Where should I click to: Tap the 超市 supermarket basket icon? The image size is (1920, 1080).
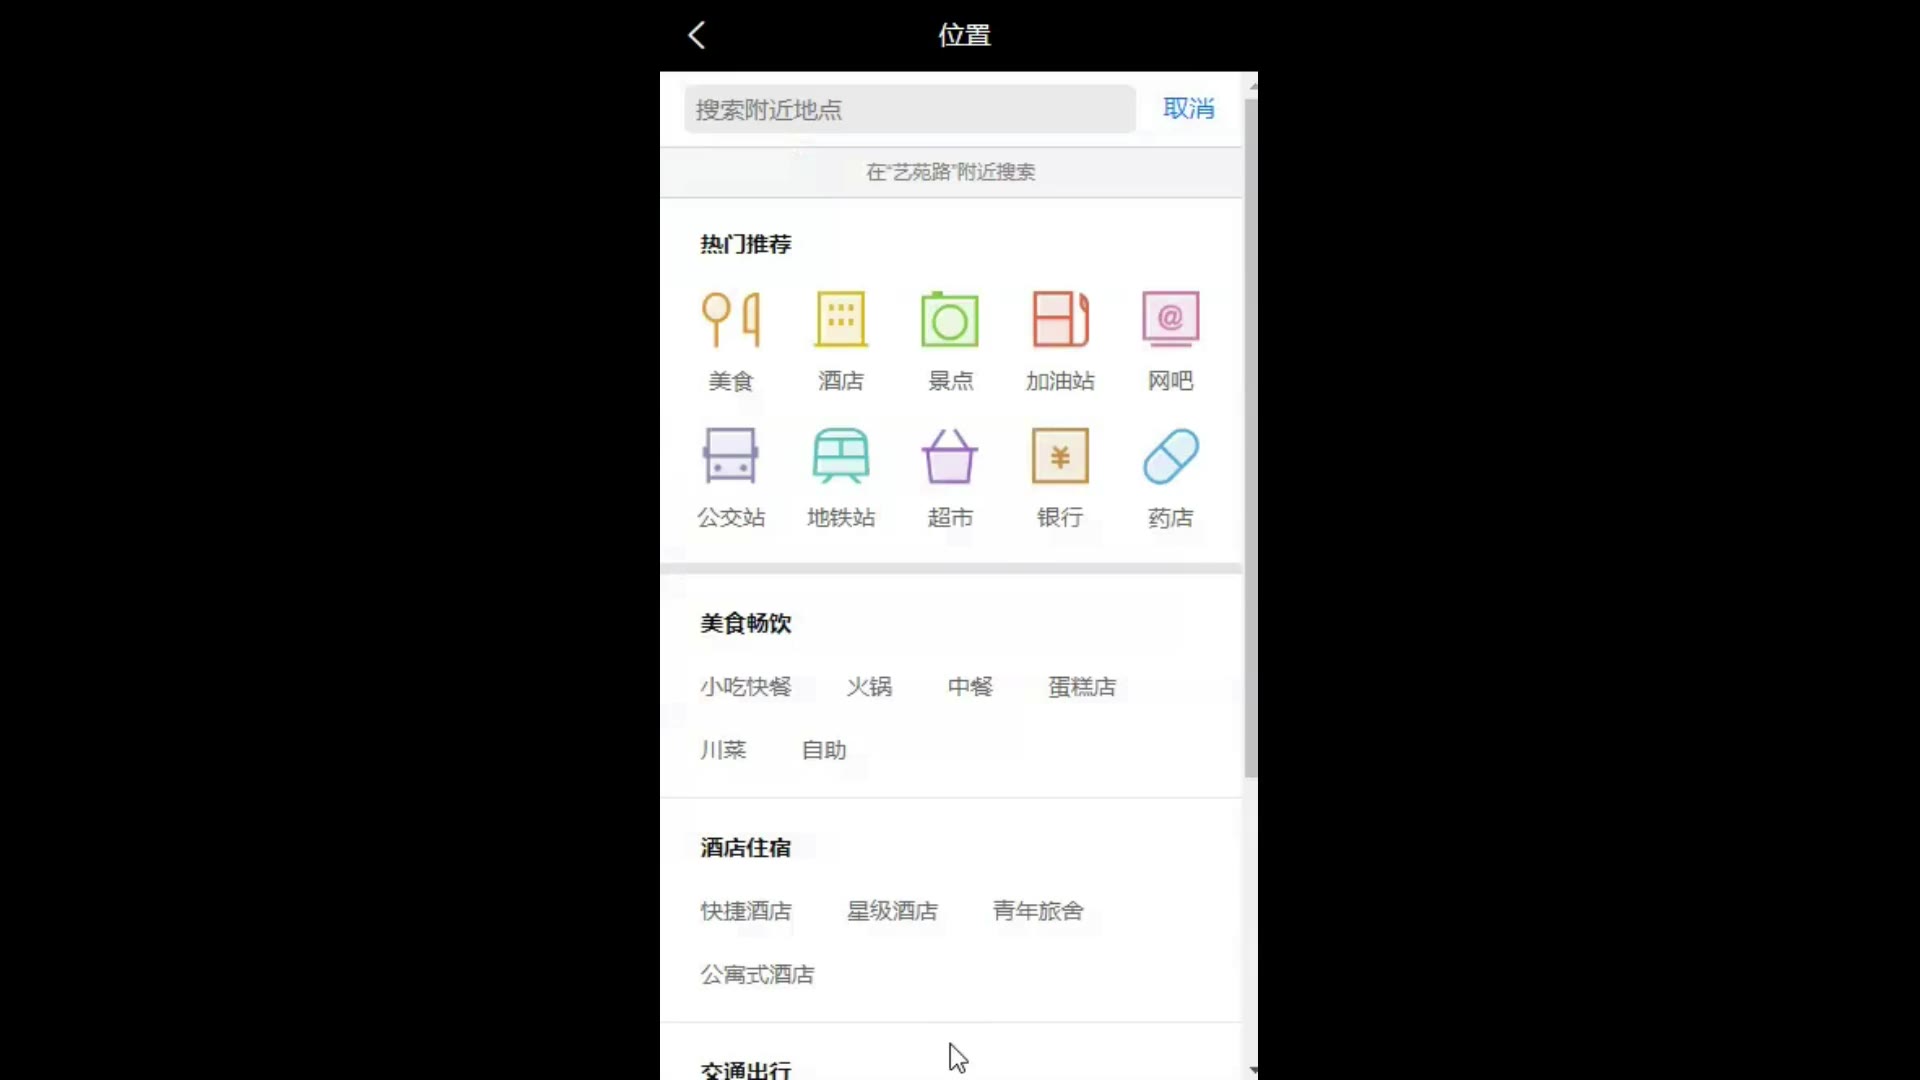point(949,457)
